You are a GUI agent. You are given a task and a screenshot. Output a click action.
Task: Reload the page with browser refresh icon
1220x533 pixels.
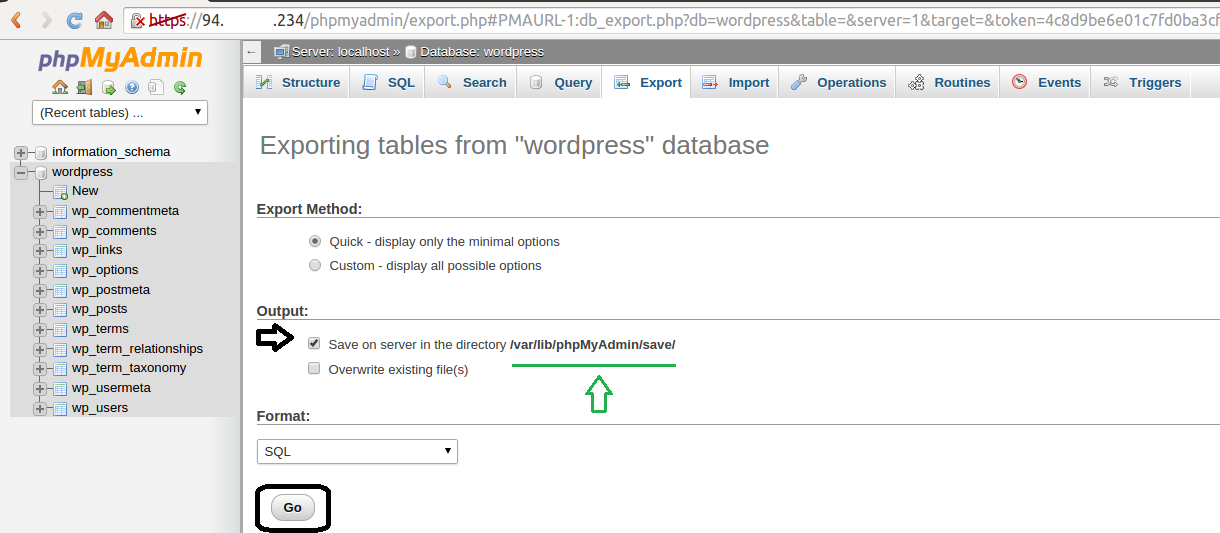click(74, 19)
